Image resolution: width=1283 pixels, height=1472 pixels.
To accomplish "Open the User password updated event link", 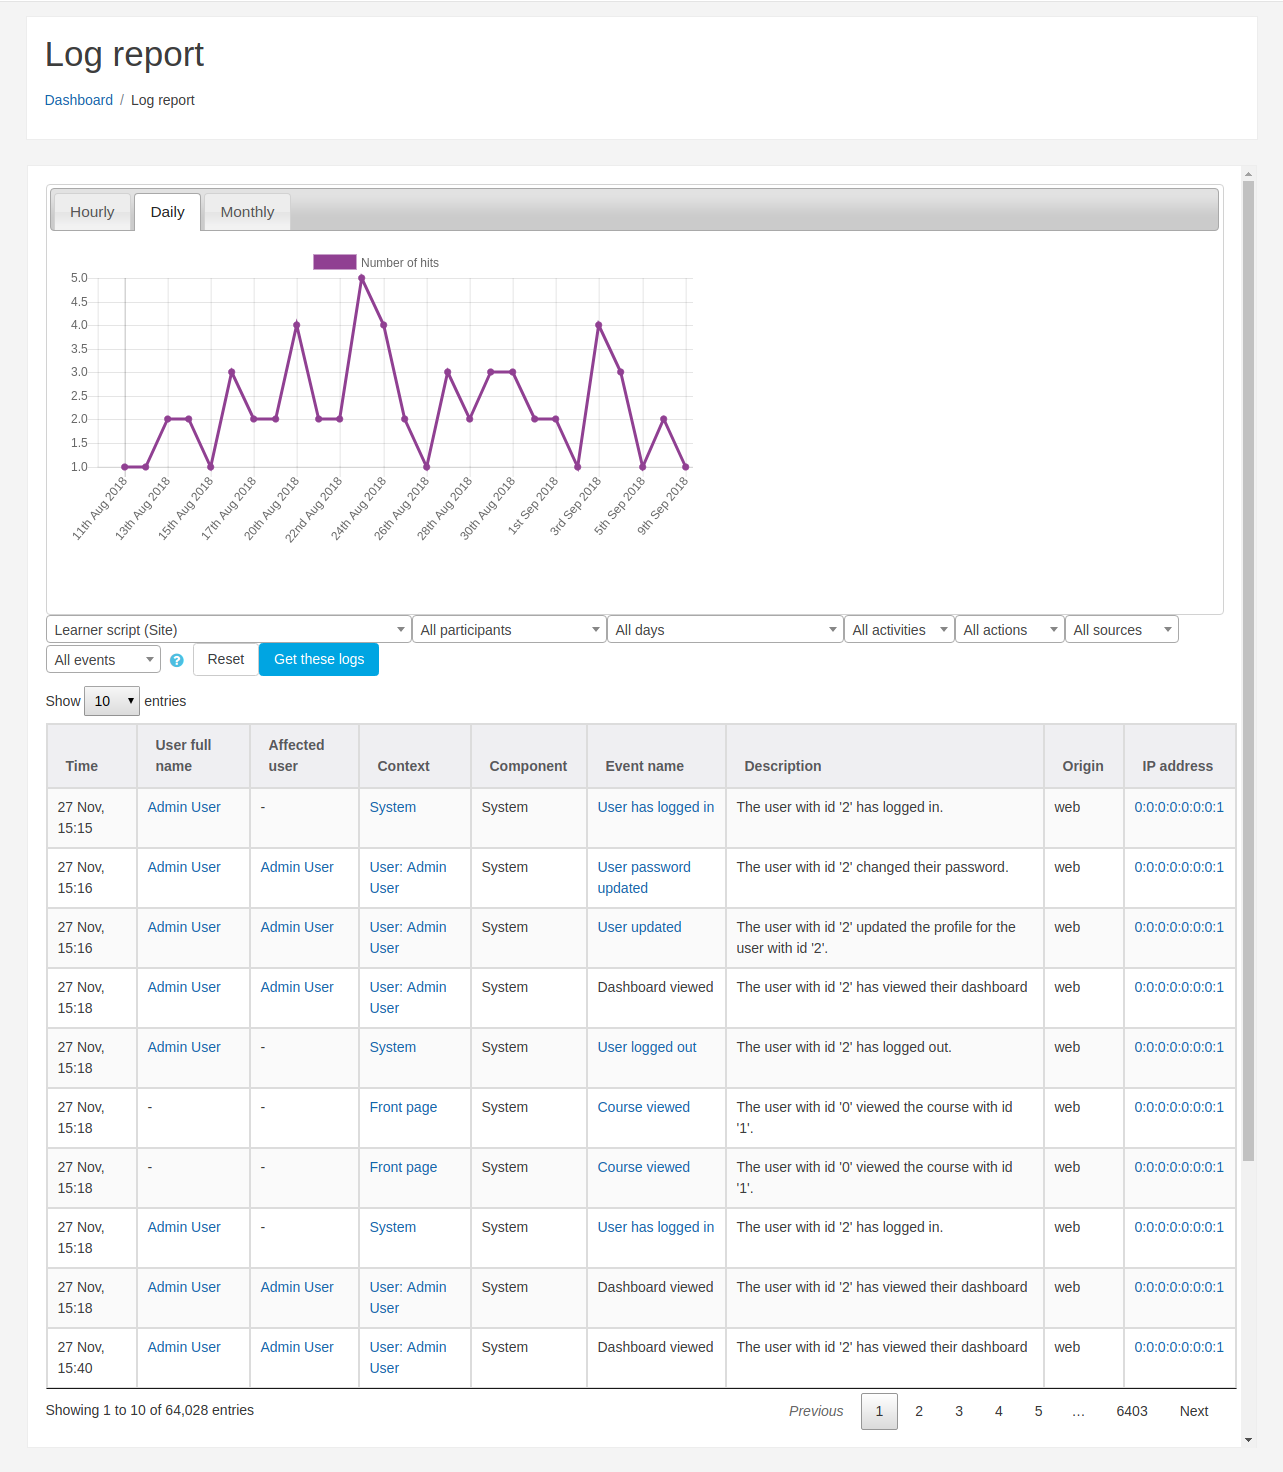I will 644,877.
